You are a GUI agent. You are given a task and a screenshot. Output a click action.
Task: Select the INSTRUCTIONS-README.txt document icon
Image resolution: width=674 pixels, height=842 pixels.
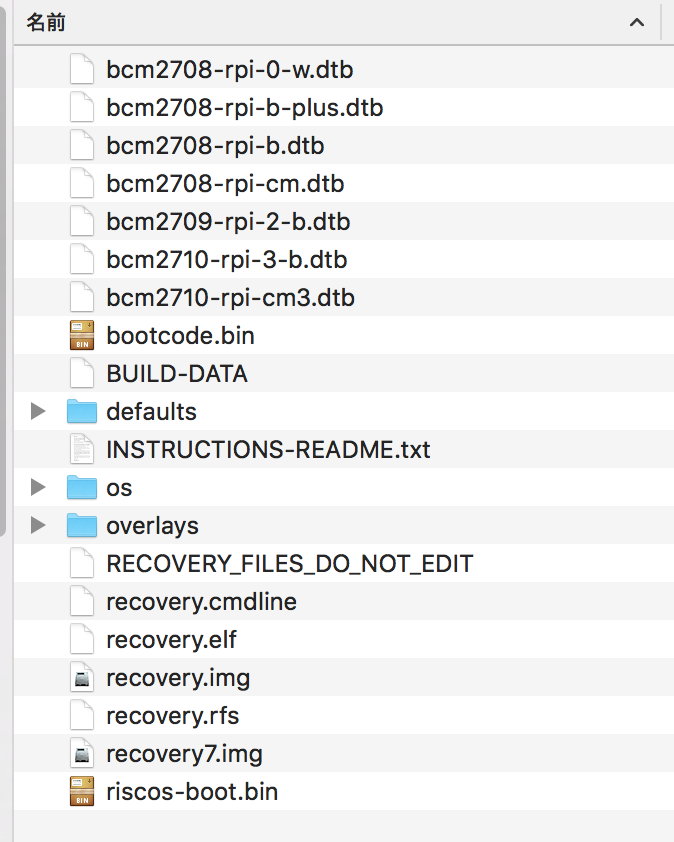[82, 449]
